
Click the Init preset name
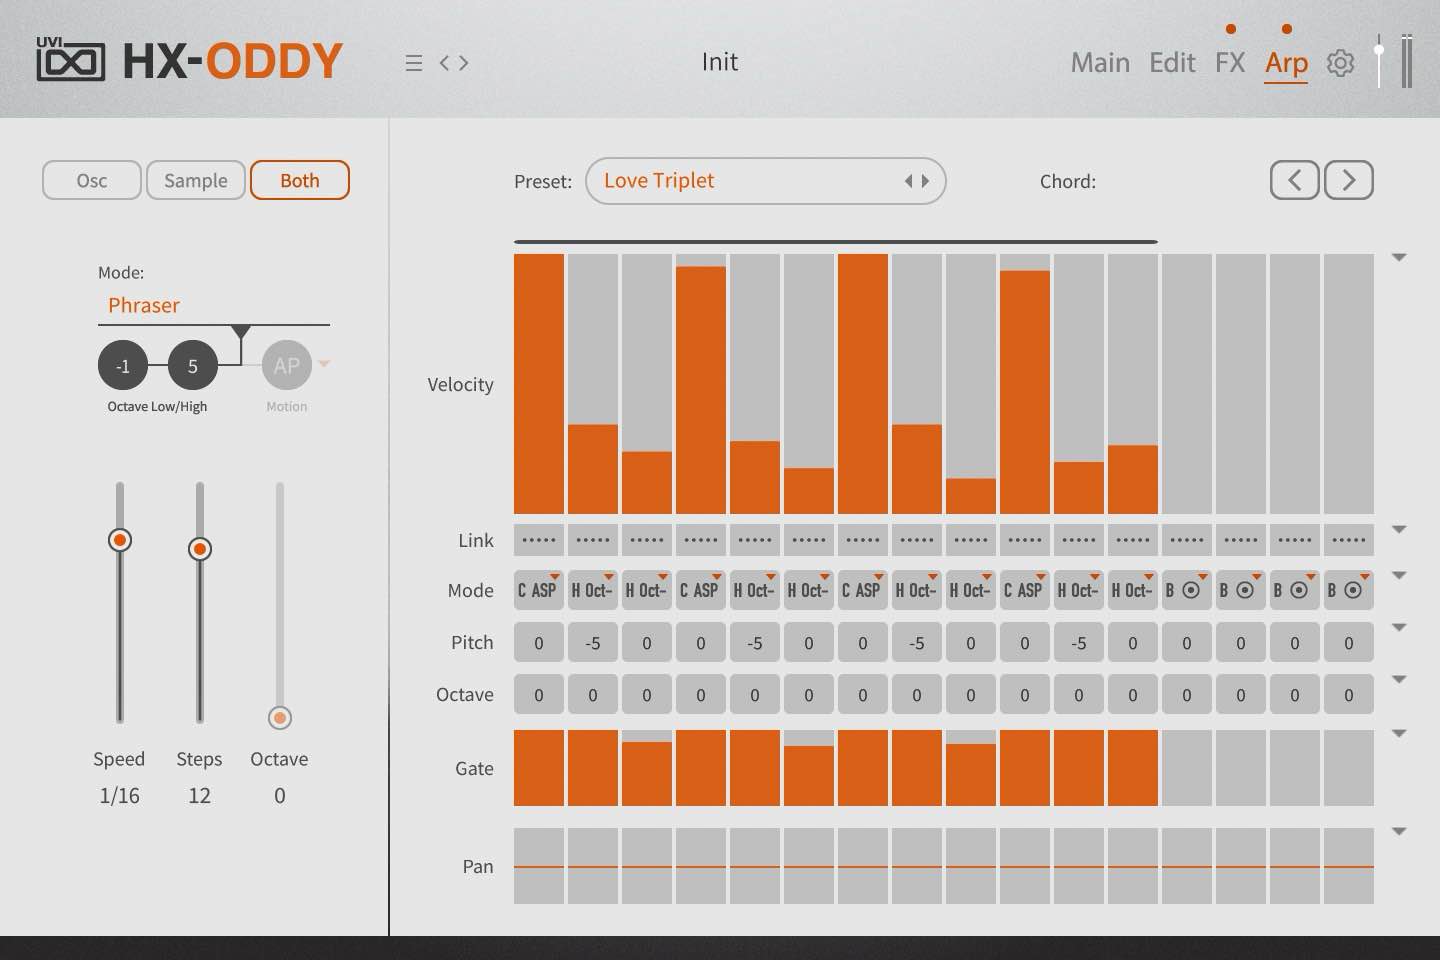click(720, 62)
